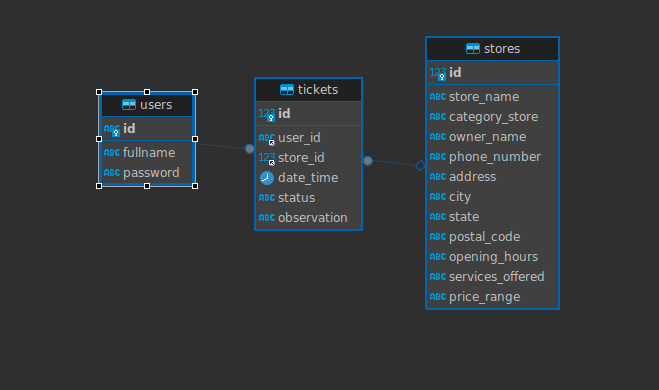Select the store_name column in stores
Viewport: 659px width, 390px height.
(x=492, y=97)
